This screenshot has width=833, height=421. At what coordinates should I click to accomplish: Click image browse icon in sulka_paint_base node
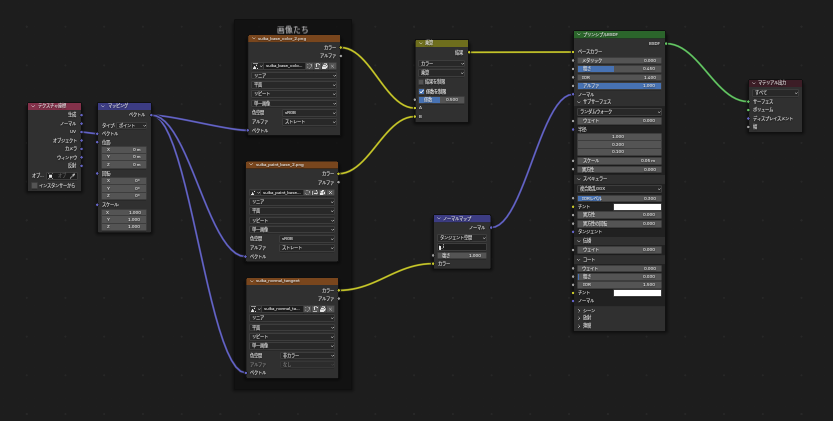coord(254,192)
